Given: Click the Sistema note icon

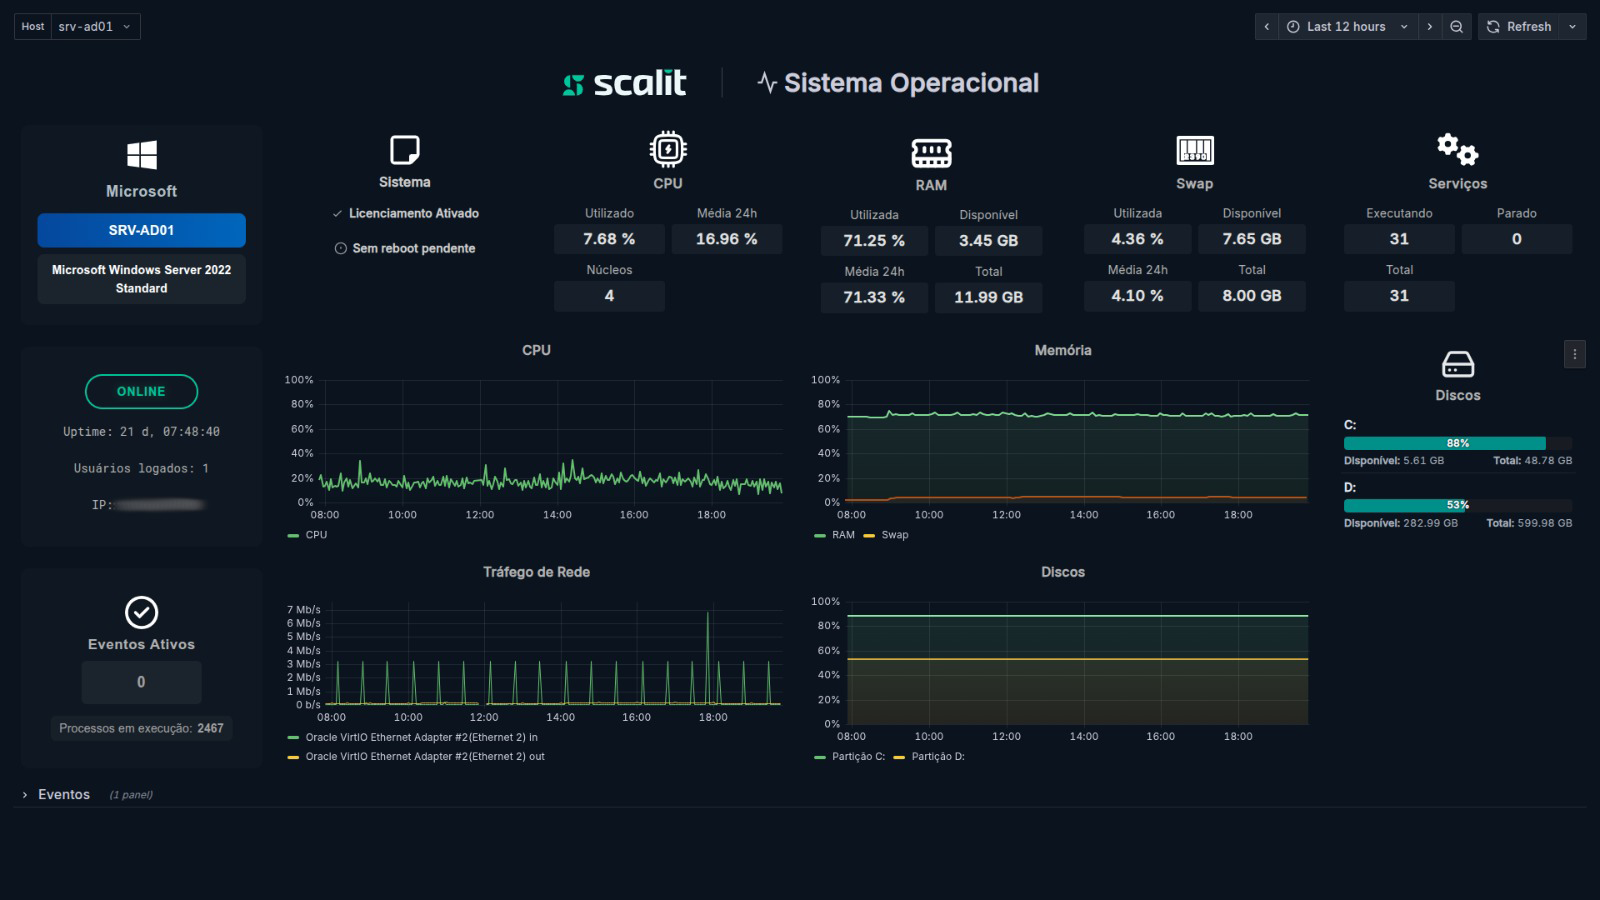Looking at the screenshot, I should point(404,150).
